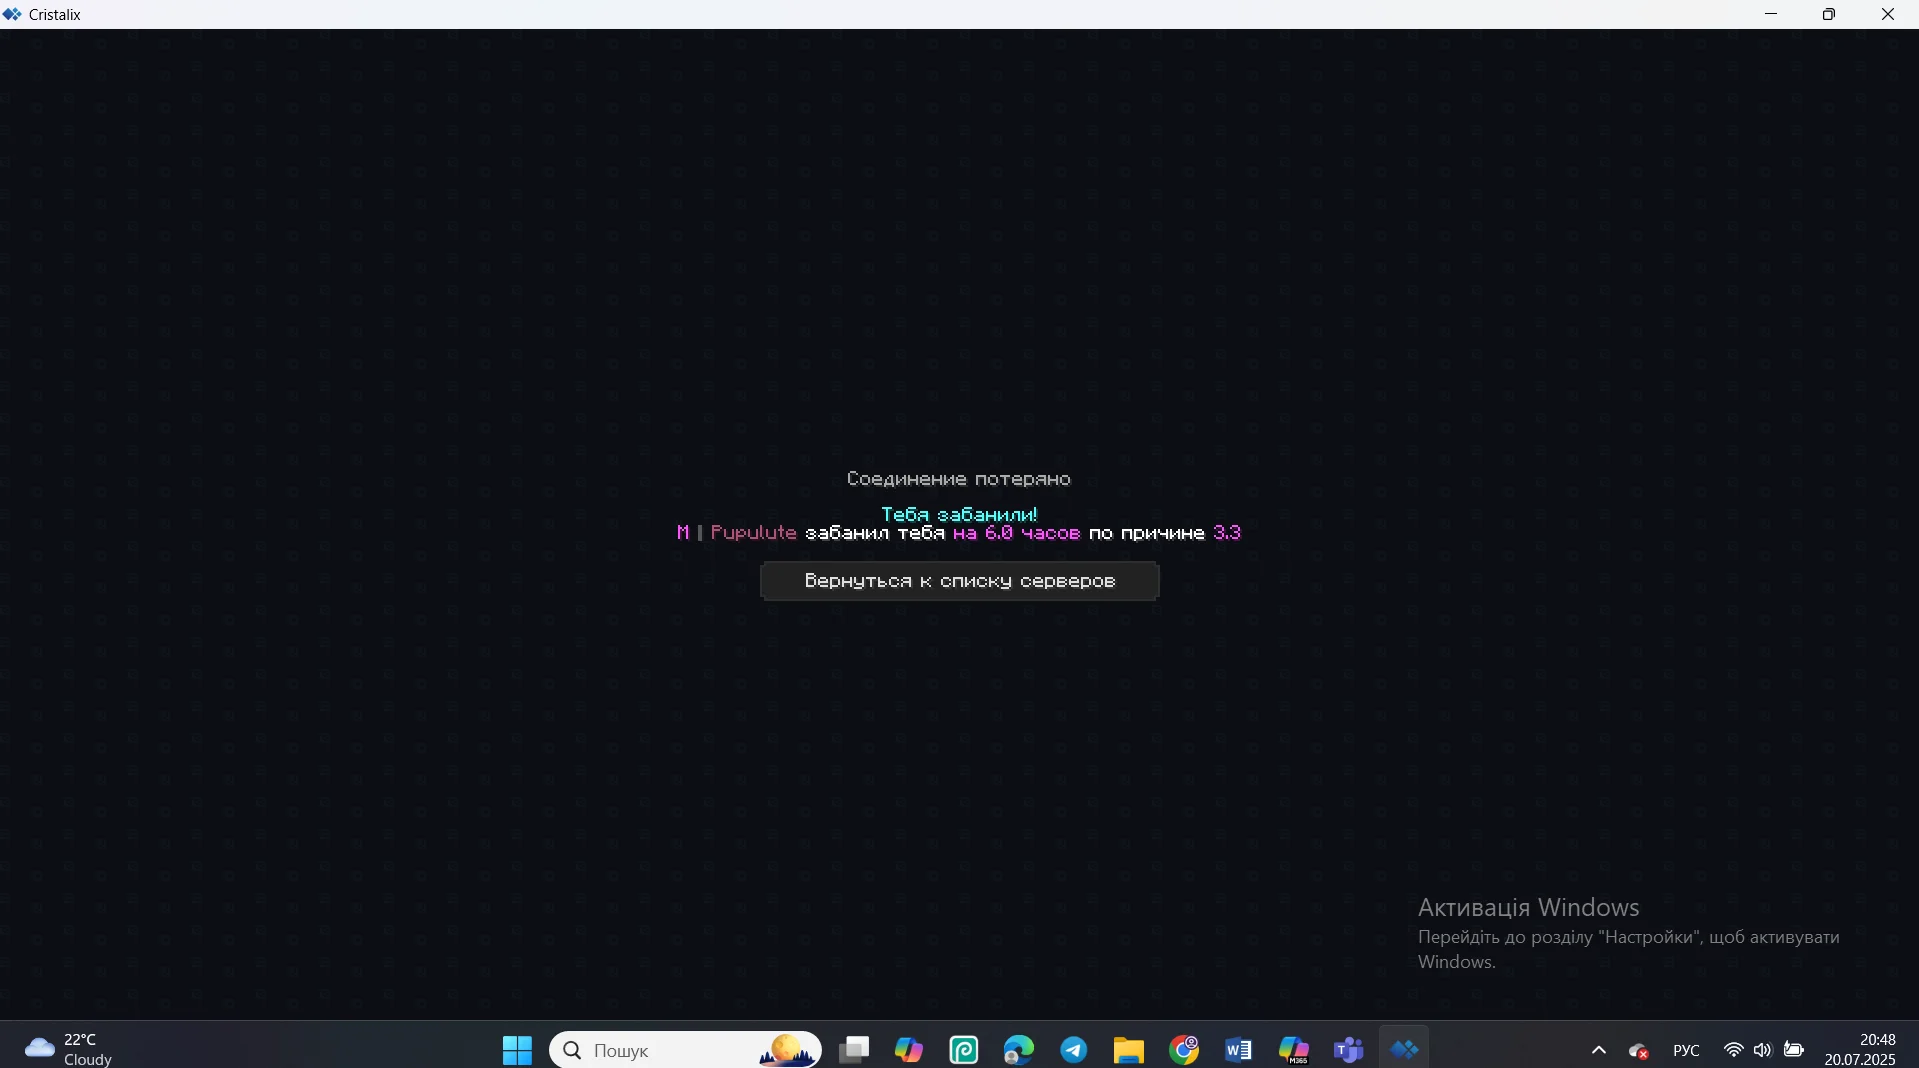Open Microsoft Edge from the taskbar

tap(1019, 1050)
